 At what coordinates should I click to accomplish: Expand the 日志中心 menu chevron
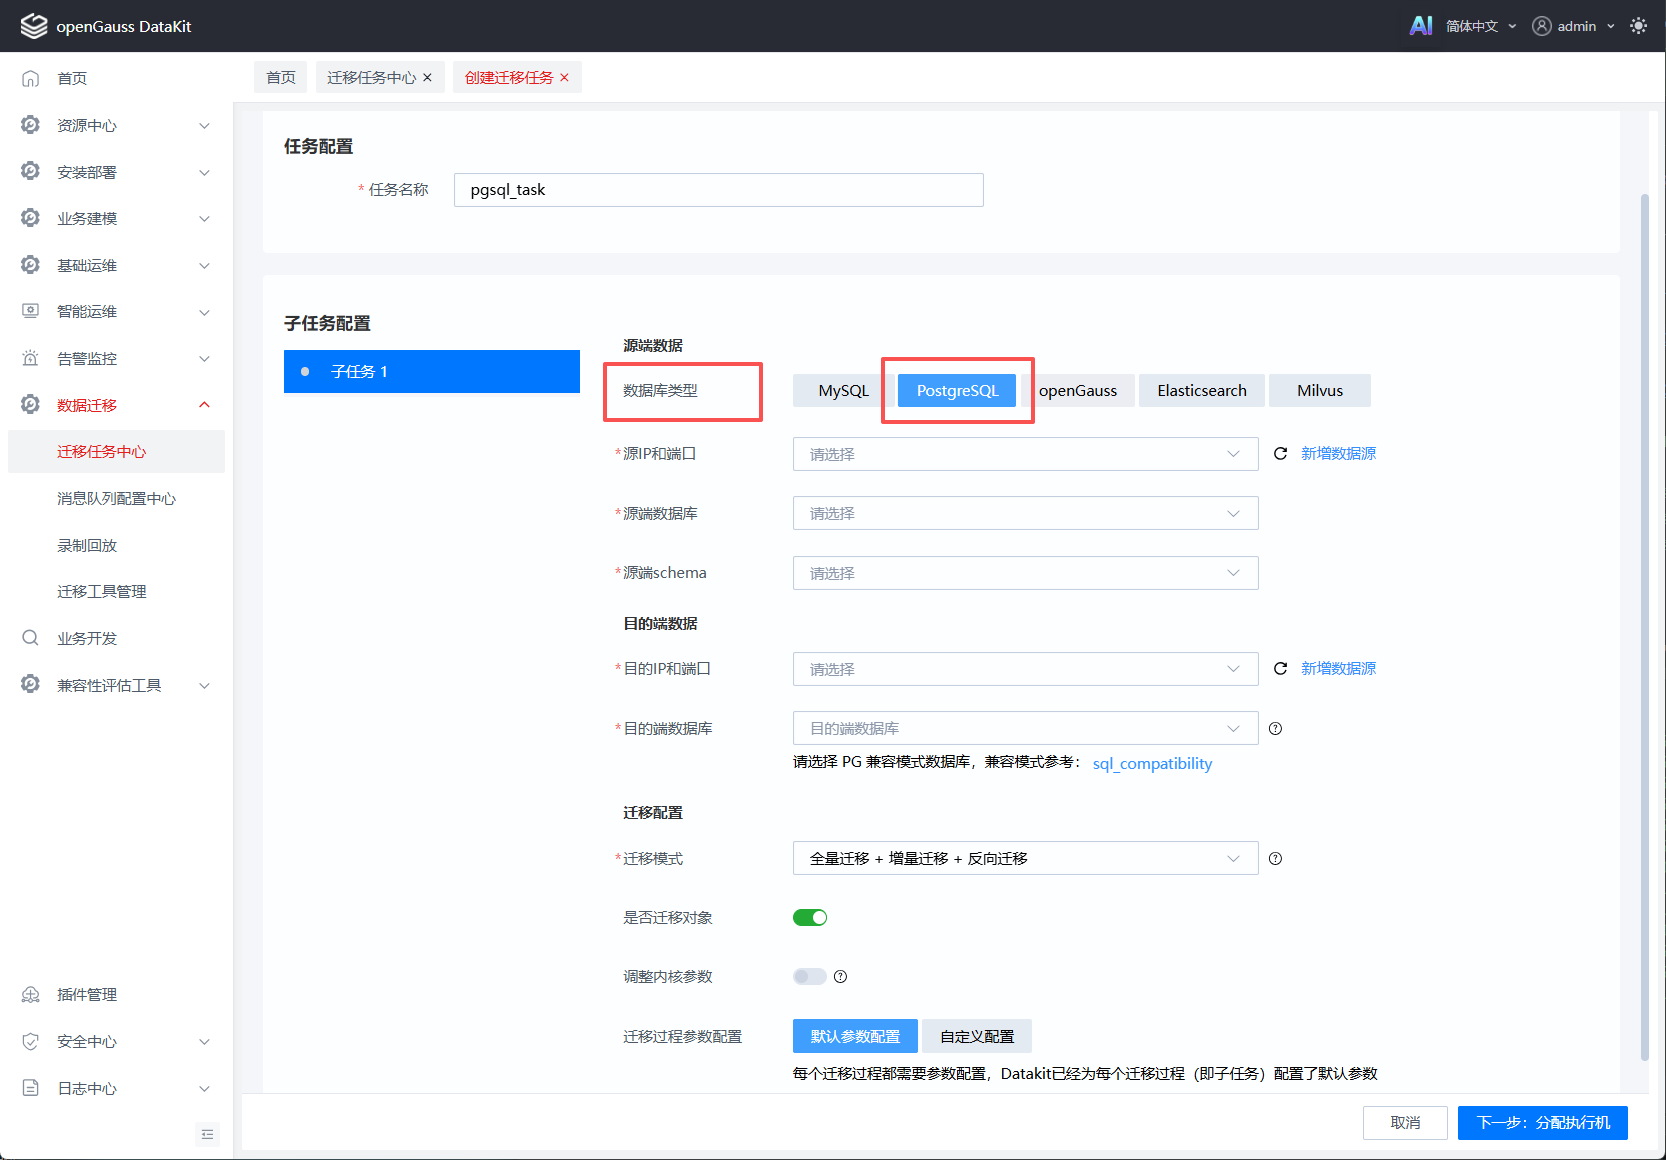[x=204, y=1089]
